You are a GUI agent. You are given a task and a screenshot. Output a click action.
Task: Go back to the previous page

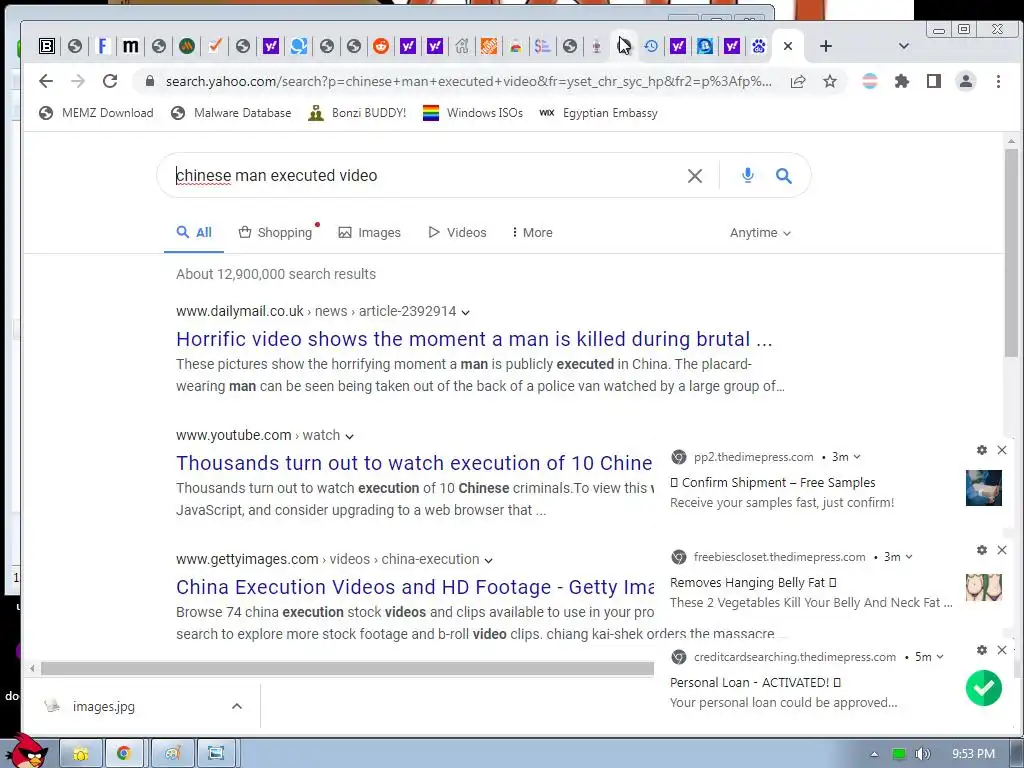[46, 81]
